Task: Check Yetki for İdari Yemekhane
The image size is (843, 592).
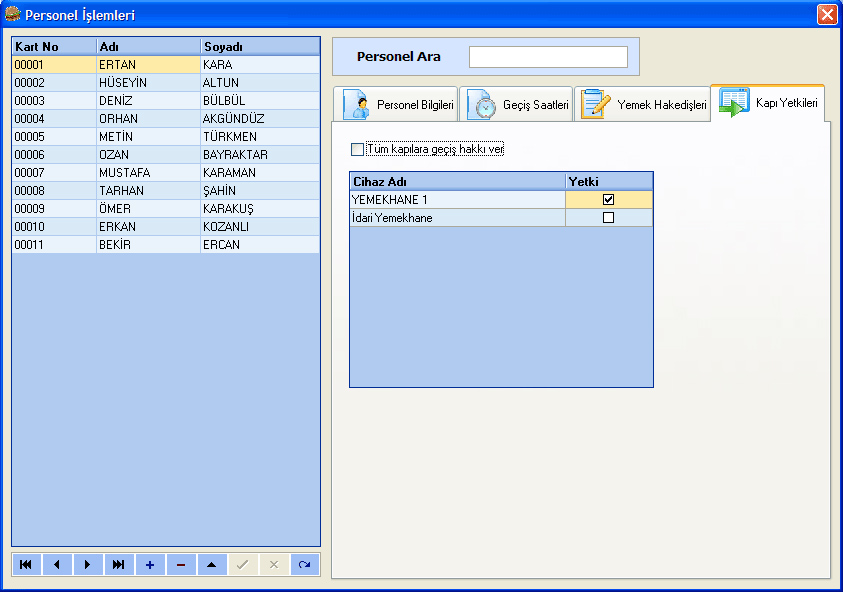Action: [608, 218]
